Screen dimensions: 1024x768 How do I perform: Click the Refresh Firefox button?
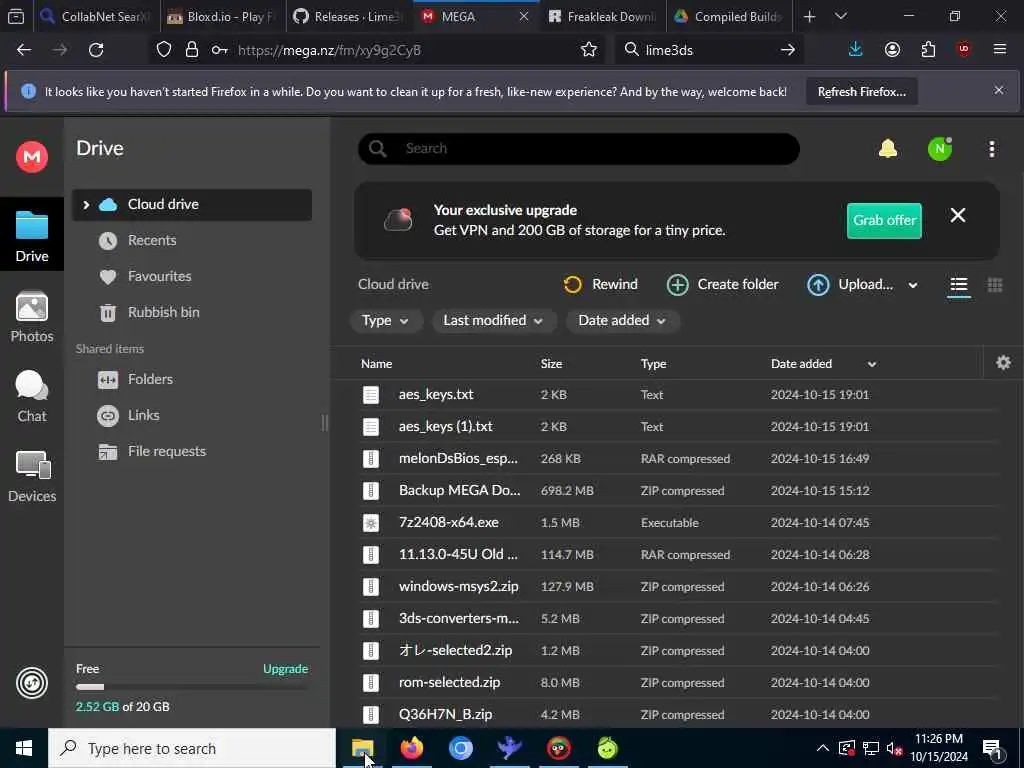(x=861, y=92)
